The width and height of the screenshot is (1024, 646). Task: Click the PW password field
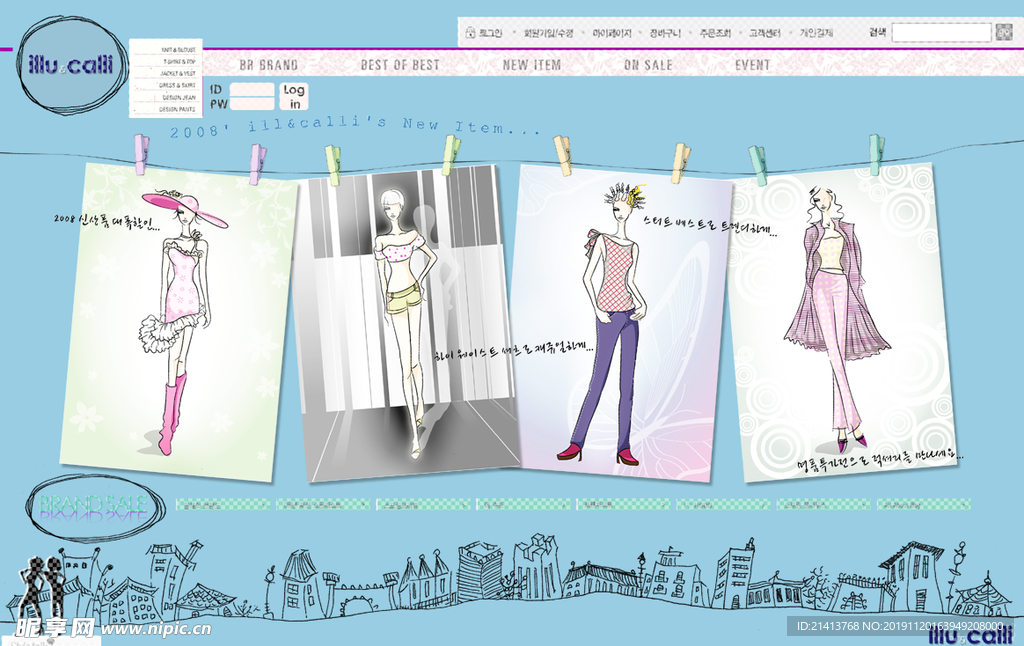click(x=252, y=104)
